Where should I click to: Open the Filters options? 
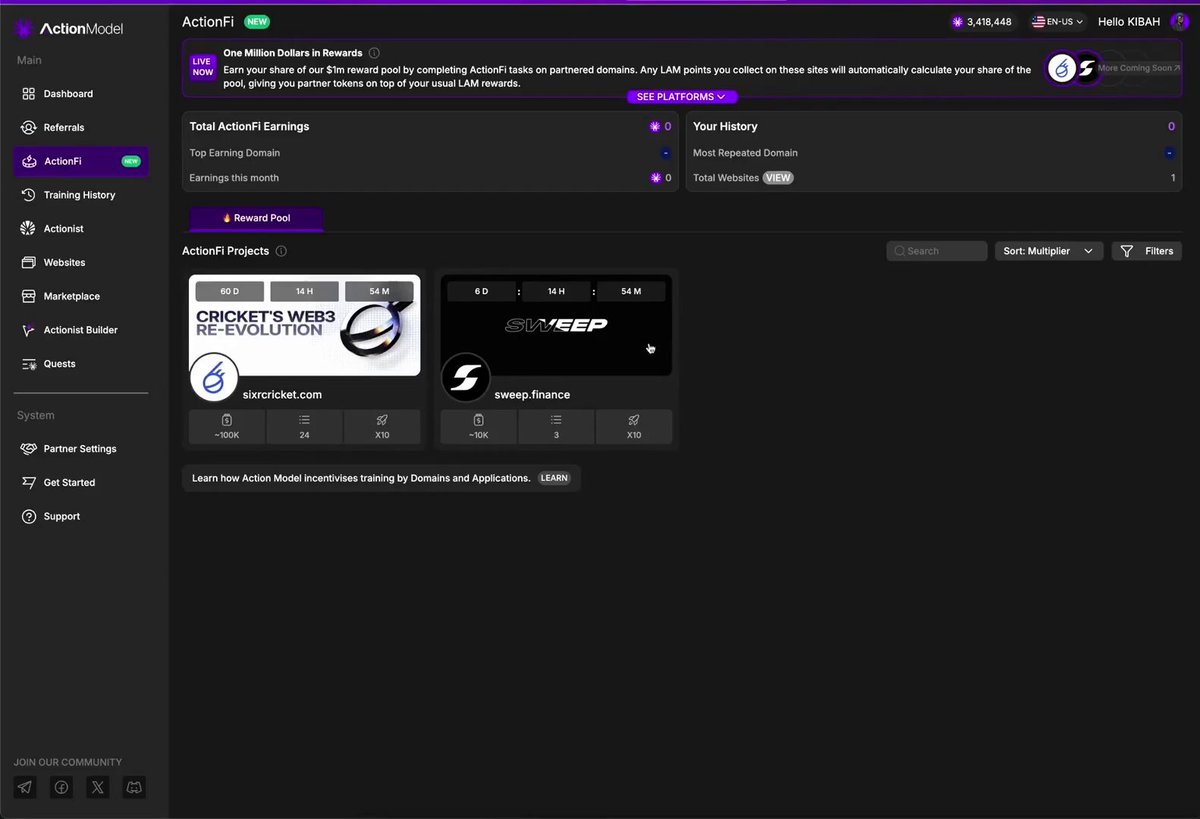coord(1147,251)
